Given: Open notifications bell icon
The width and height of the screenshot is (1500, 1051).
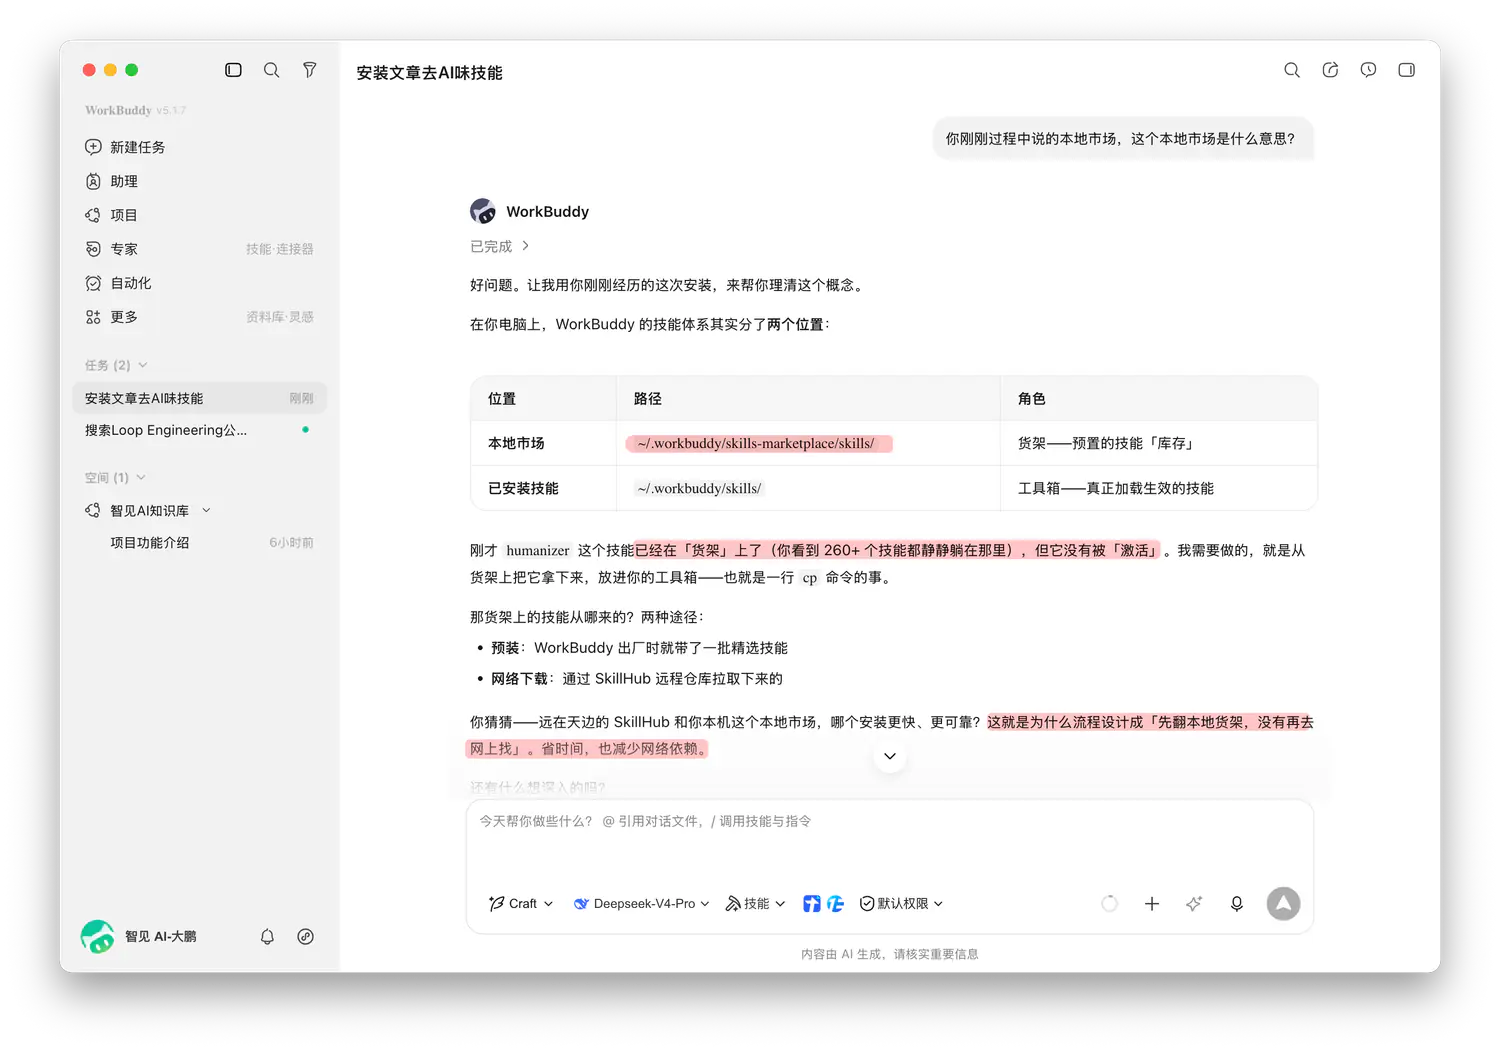Looking at the screenshot, I should 267,937.
